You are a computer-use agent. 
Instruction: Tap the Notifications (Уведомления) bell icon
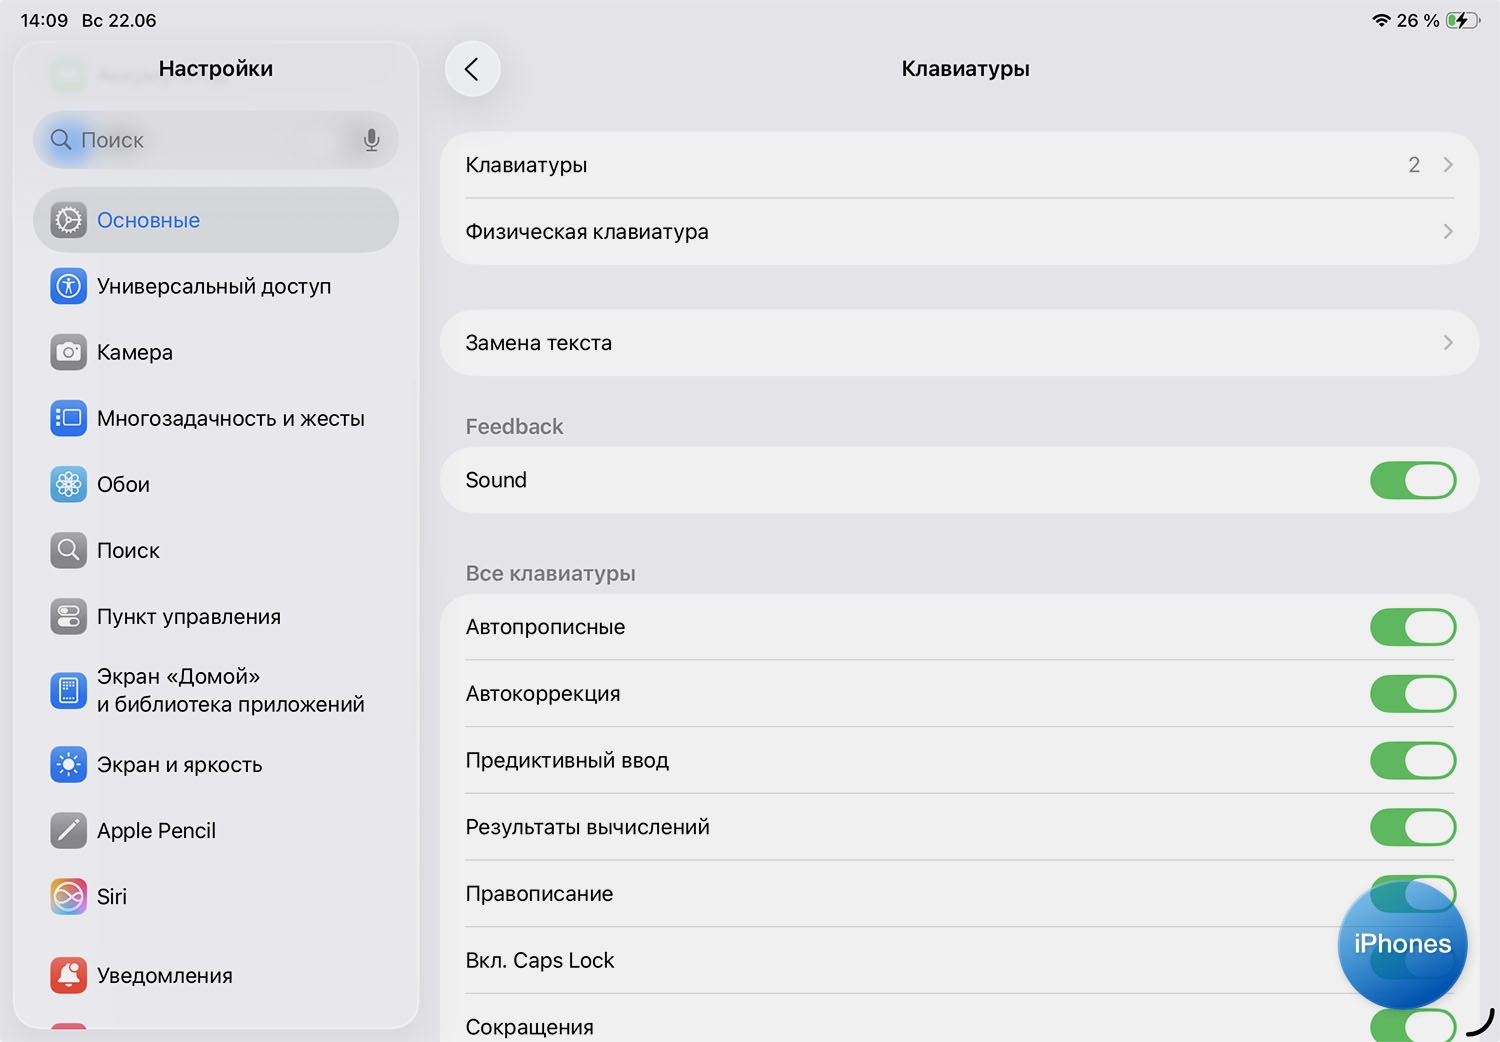[x=68, y=975]
